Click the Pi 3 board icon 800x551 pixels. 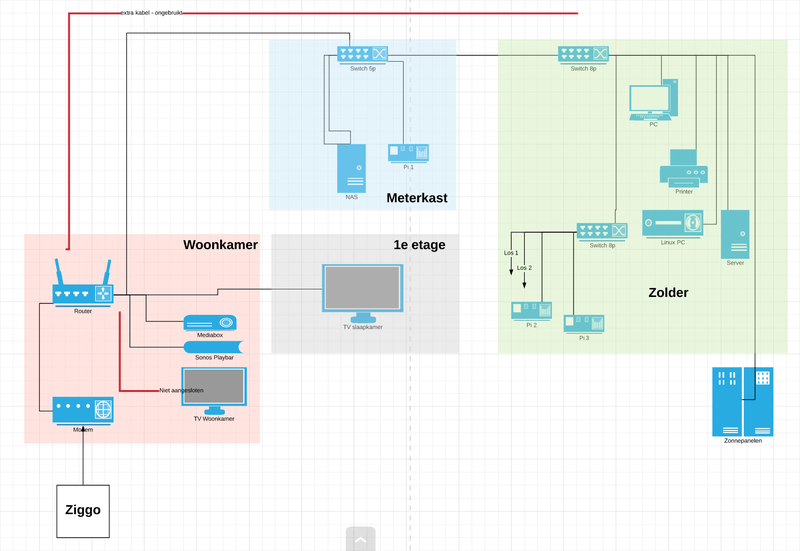pyautogui.click(x=584, y=324)
